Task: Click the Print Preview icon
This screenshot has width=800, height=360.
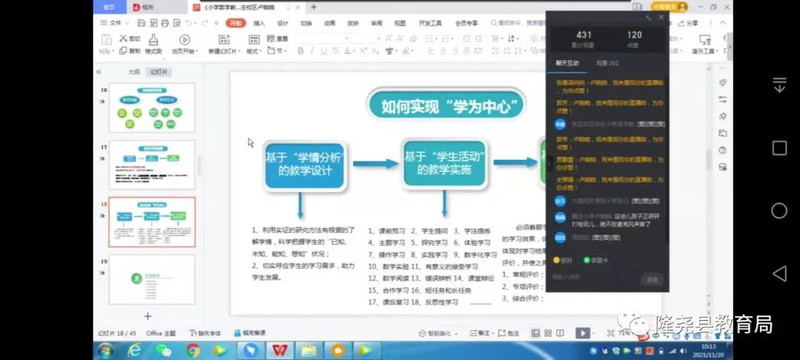Action: pyautogui.click(x=177, y=23)
